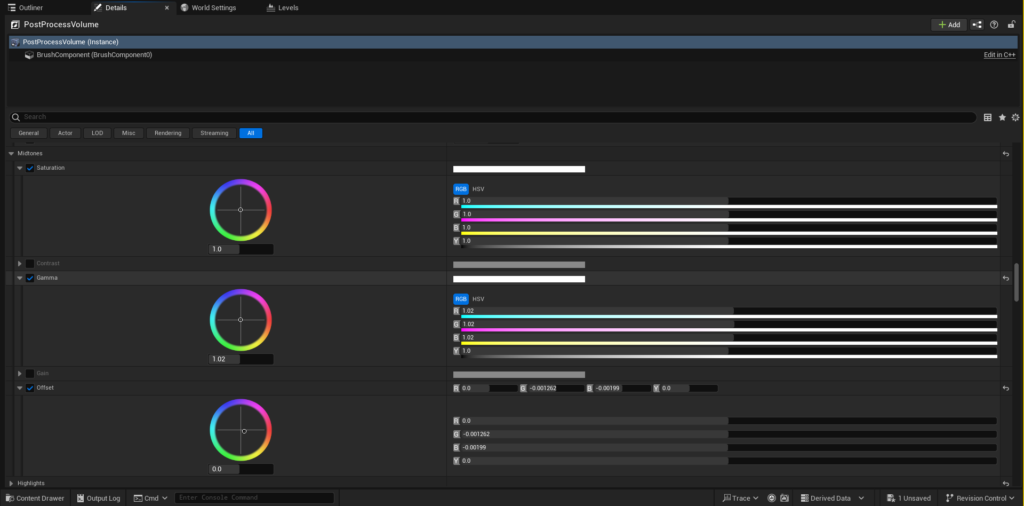This screenshot has width=1024, height=506.
Task: Expand the Gain property
Action: 20,373
